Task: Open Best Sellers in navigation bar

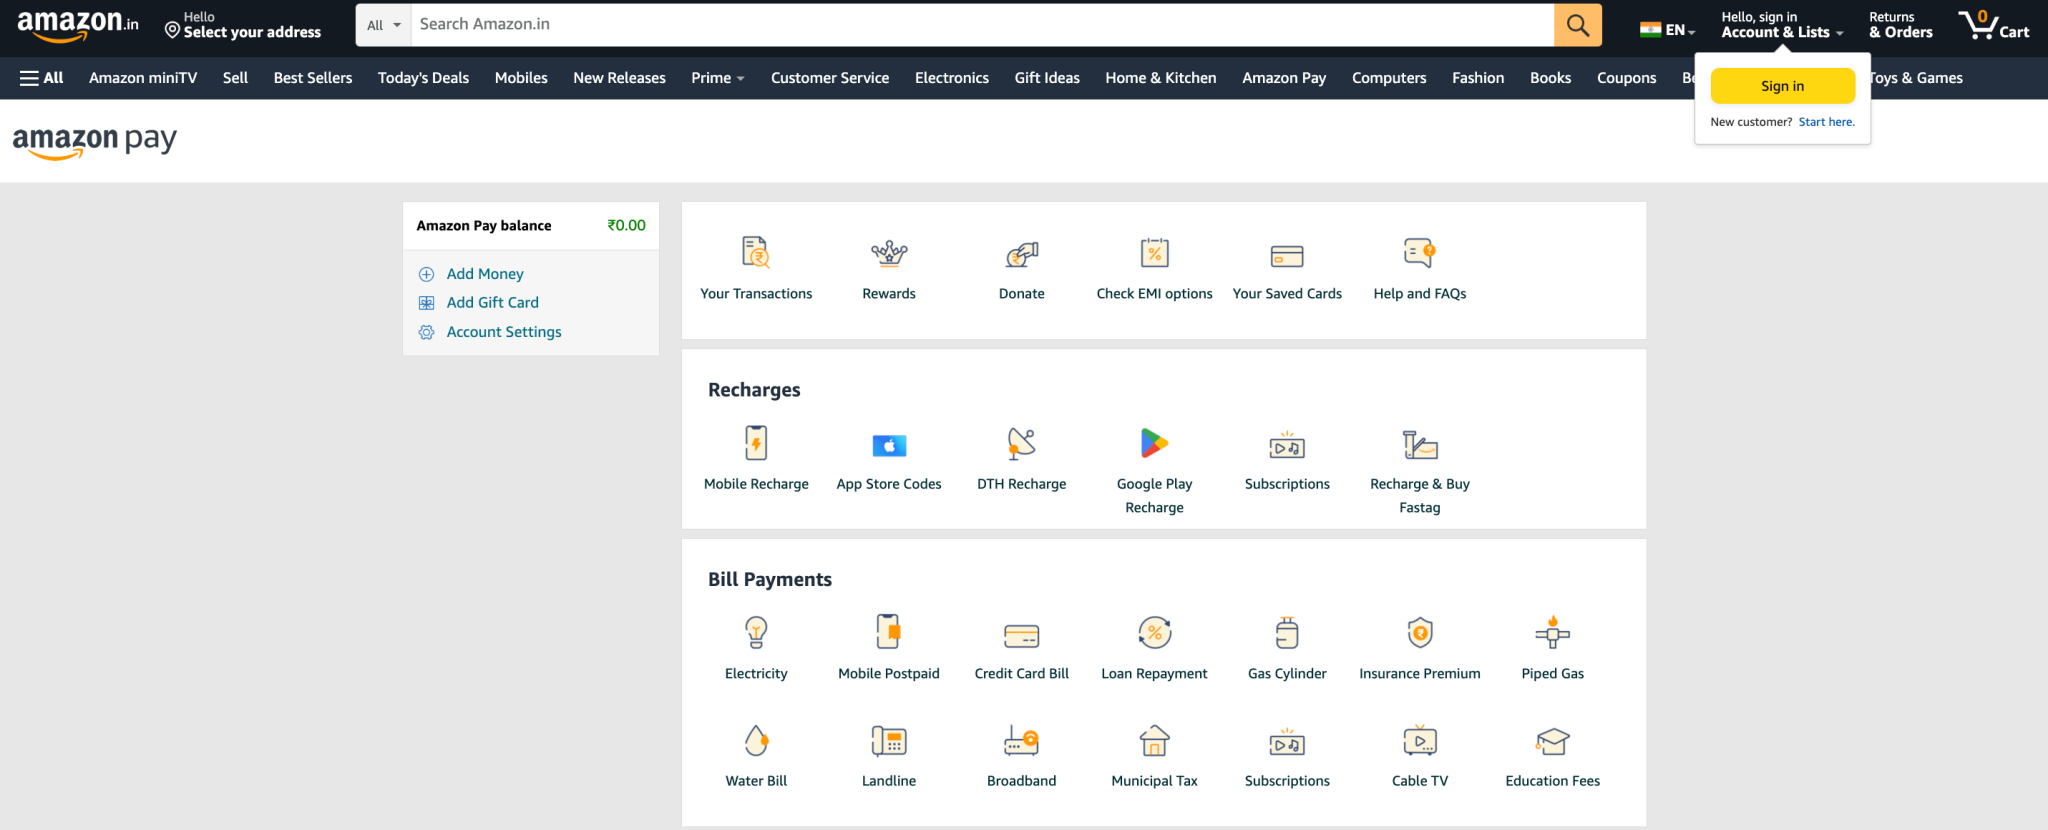Action: 313,78
